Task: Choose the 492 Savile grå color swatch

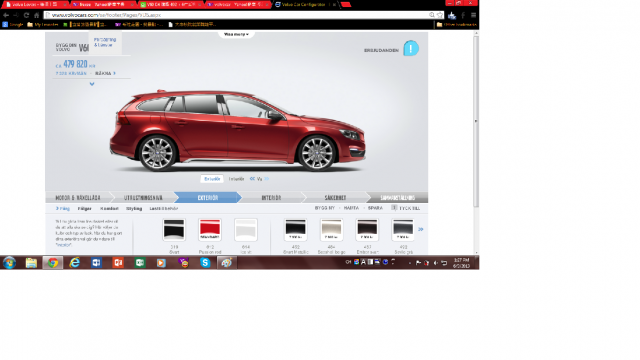Action: [x=403, y=229]
